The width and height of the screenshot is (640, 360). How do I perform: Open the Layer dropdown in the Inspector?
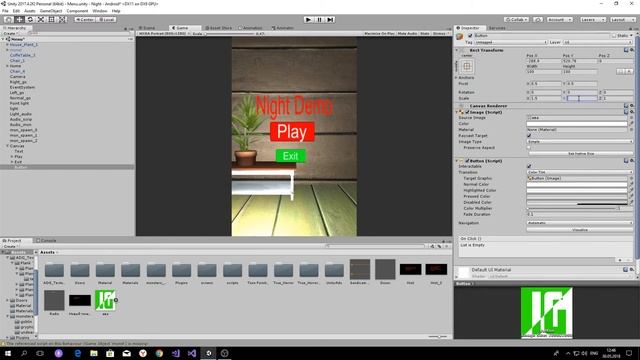tap(598, 42)
